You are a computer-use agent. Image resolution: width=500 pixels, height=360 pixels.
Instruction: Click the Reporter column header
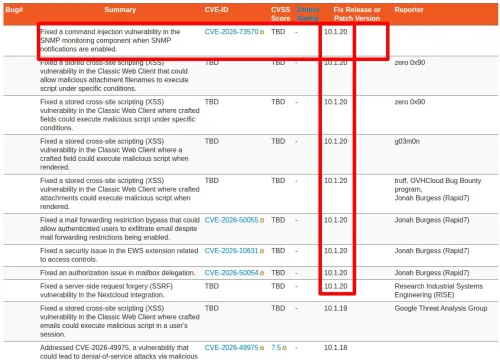(409, 10)
